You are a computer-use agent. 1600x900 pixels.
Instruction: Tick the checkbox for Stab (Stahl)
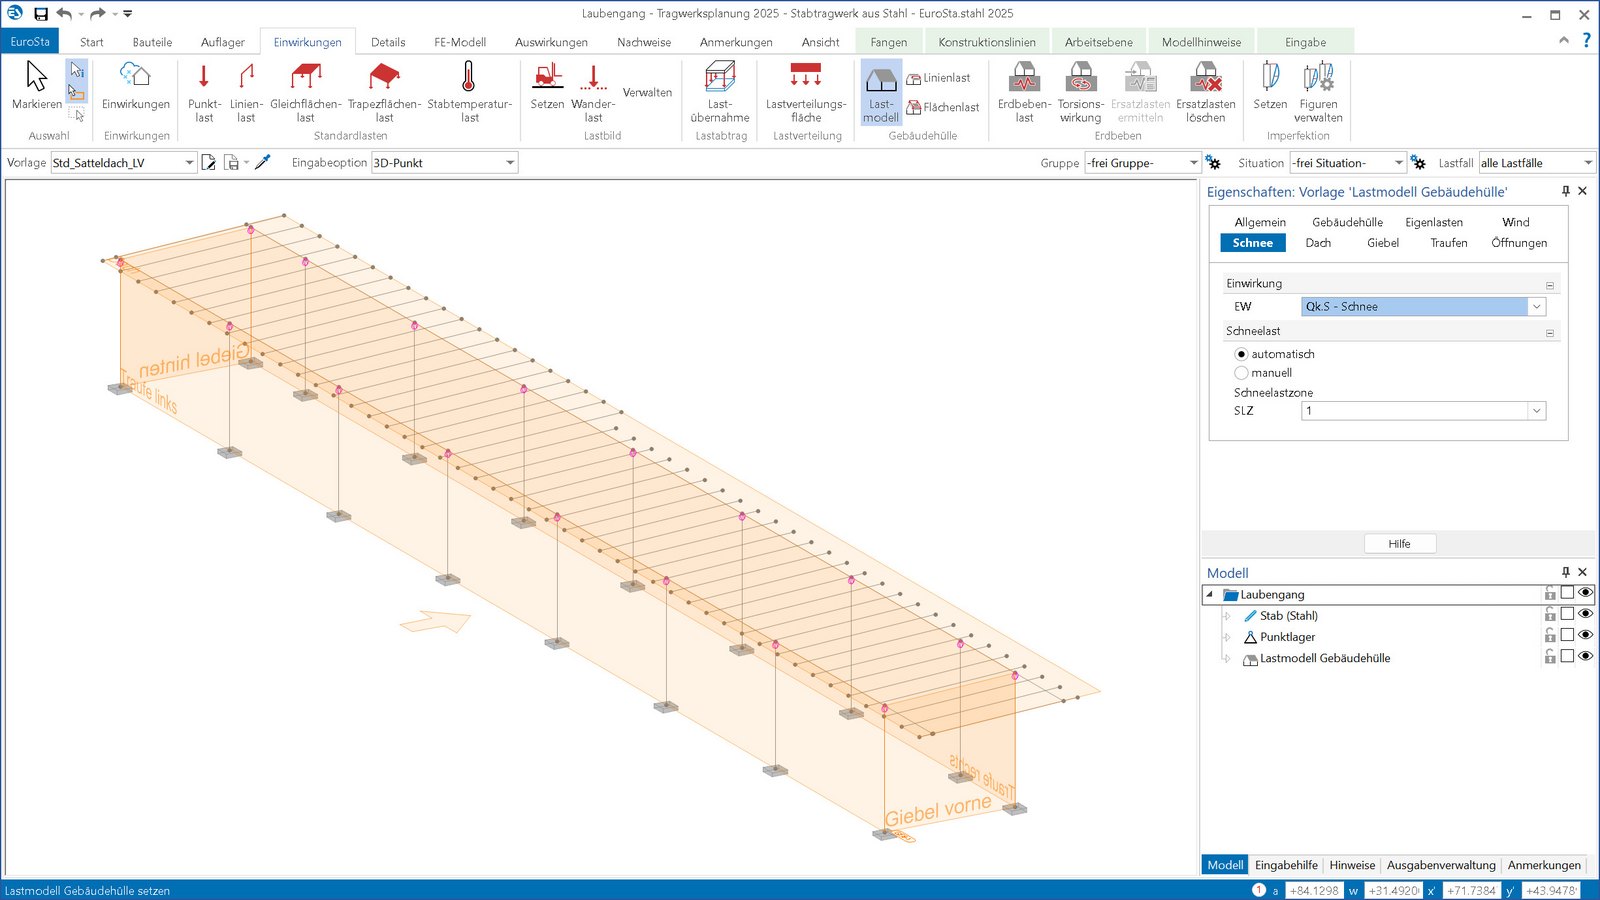pyautogui.click(x=1567, y=614)
